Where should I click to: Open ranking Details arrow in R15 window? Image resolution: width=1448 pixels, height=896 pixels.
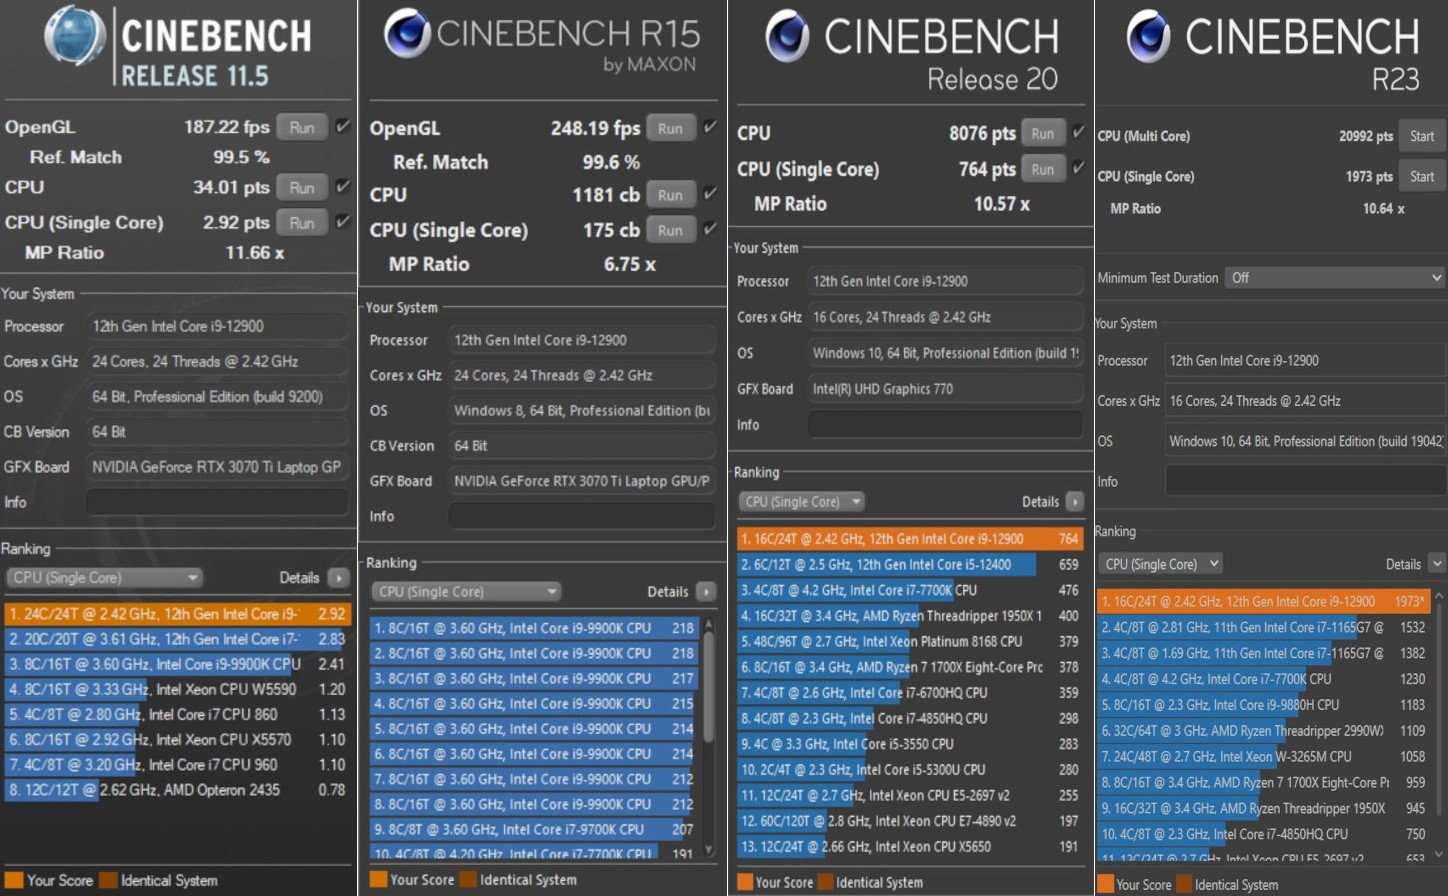706,592
